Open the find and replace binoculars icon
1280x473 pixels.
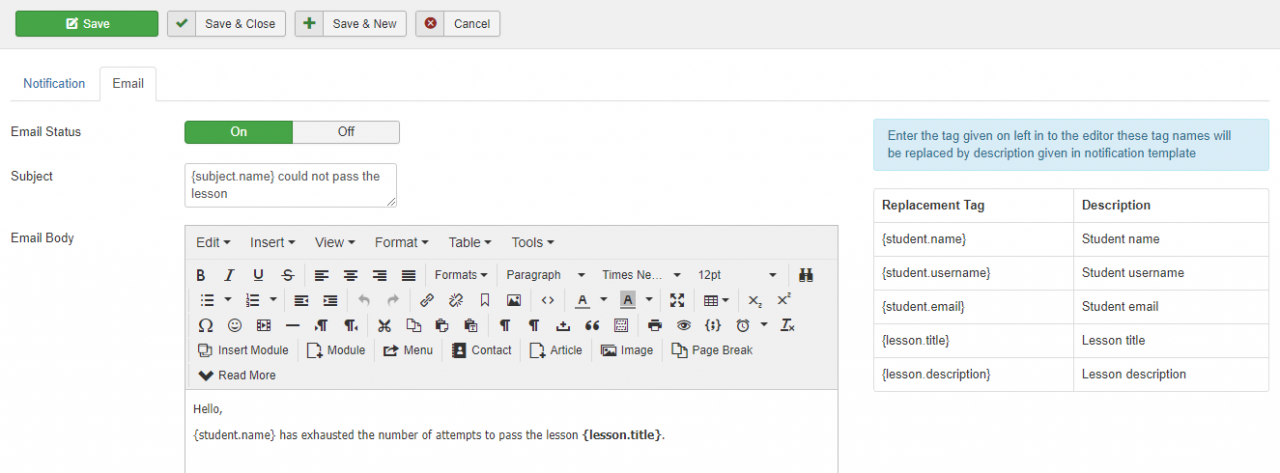806,275
